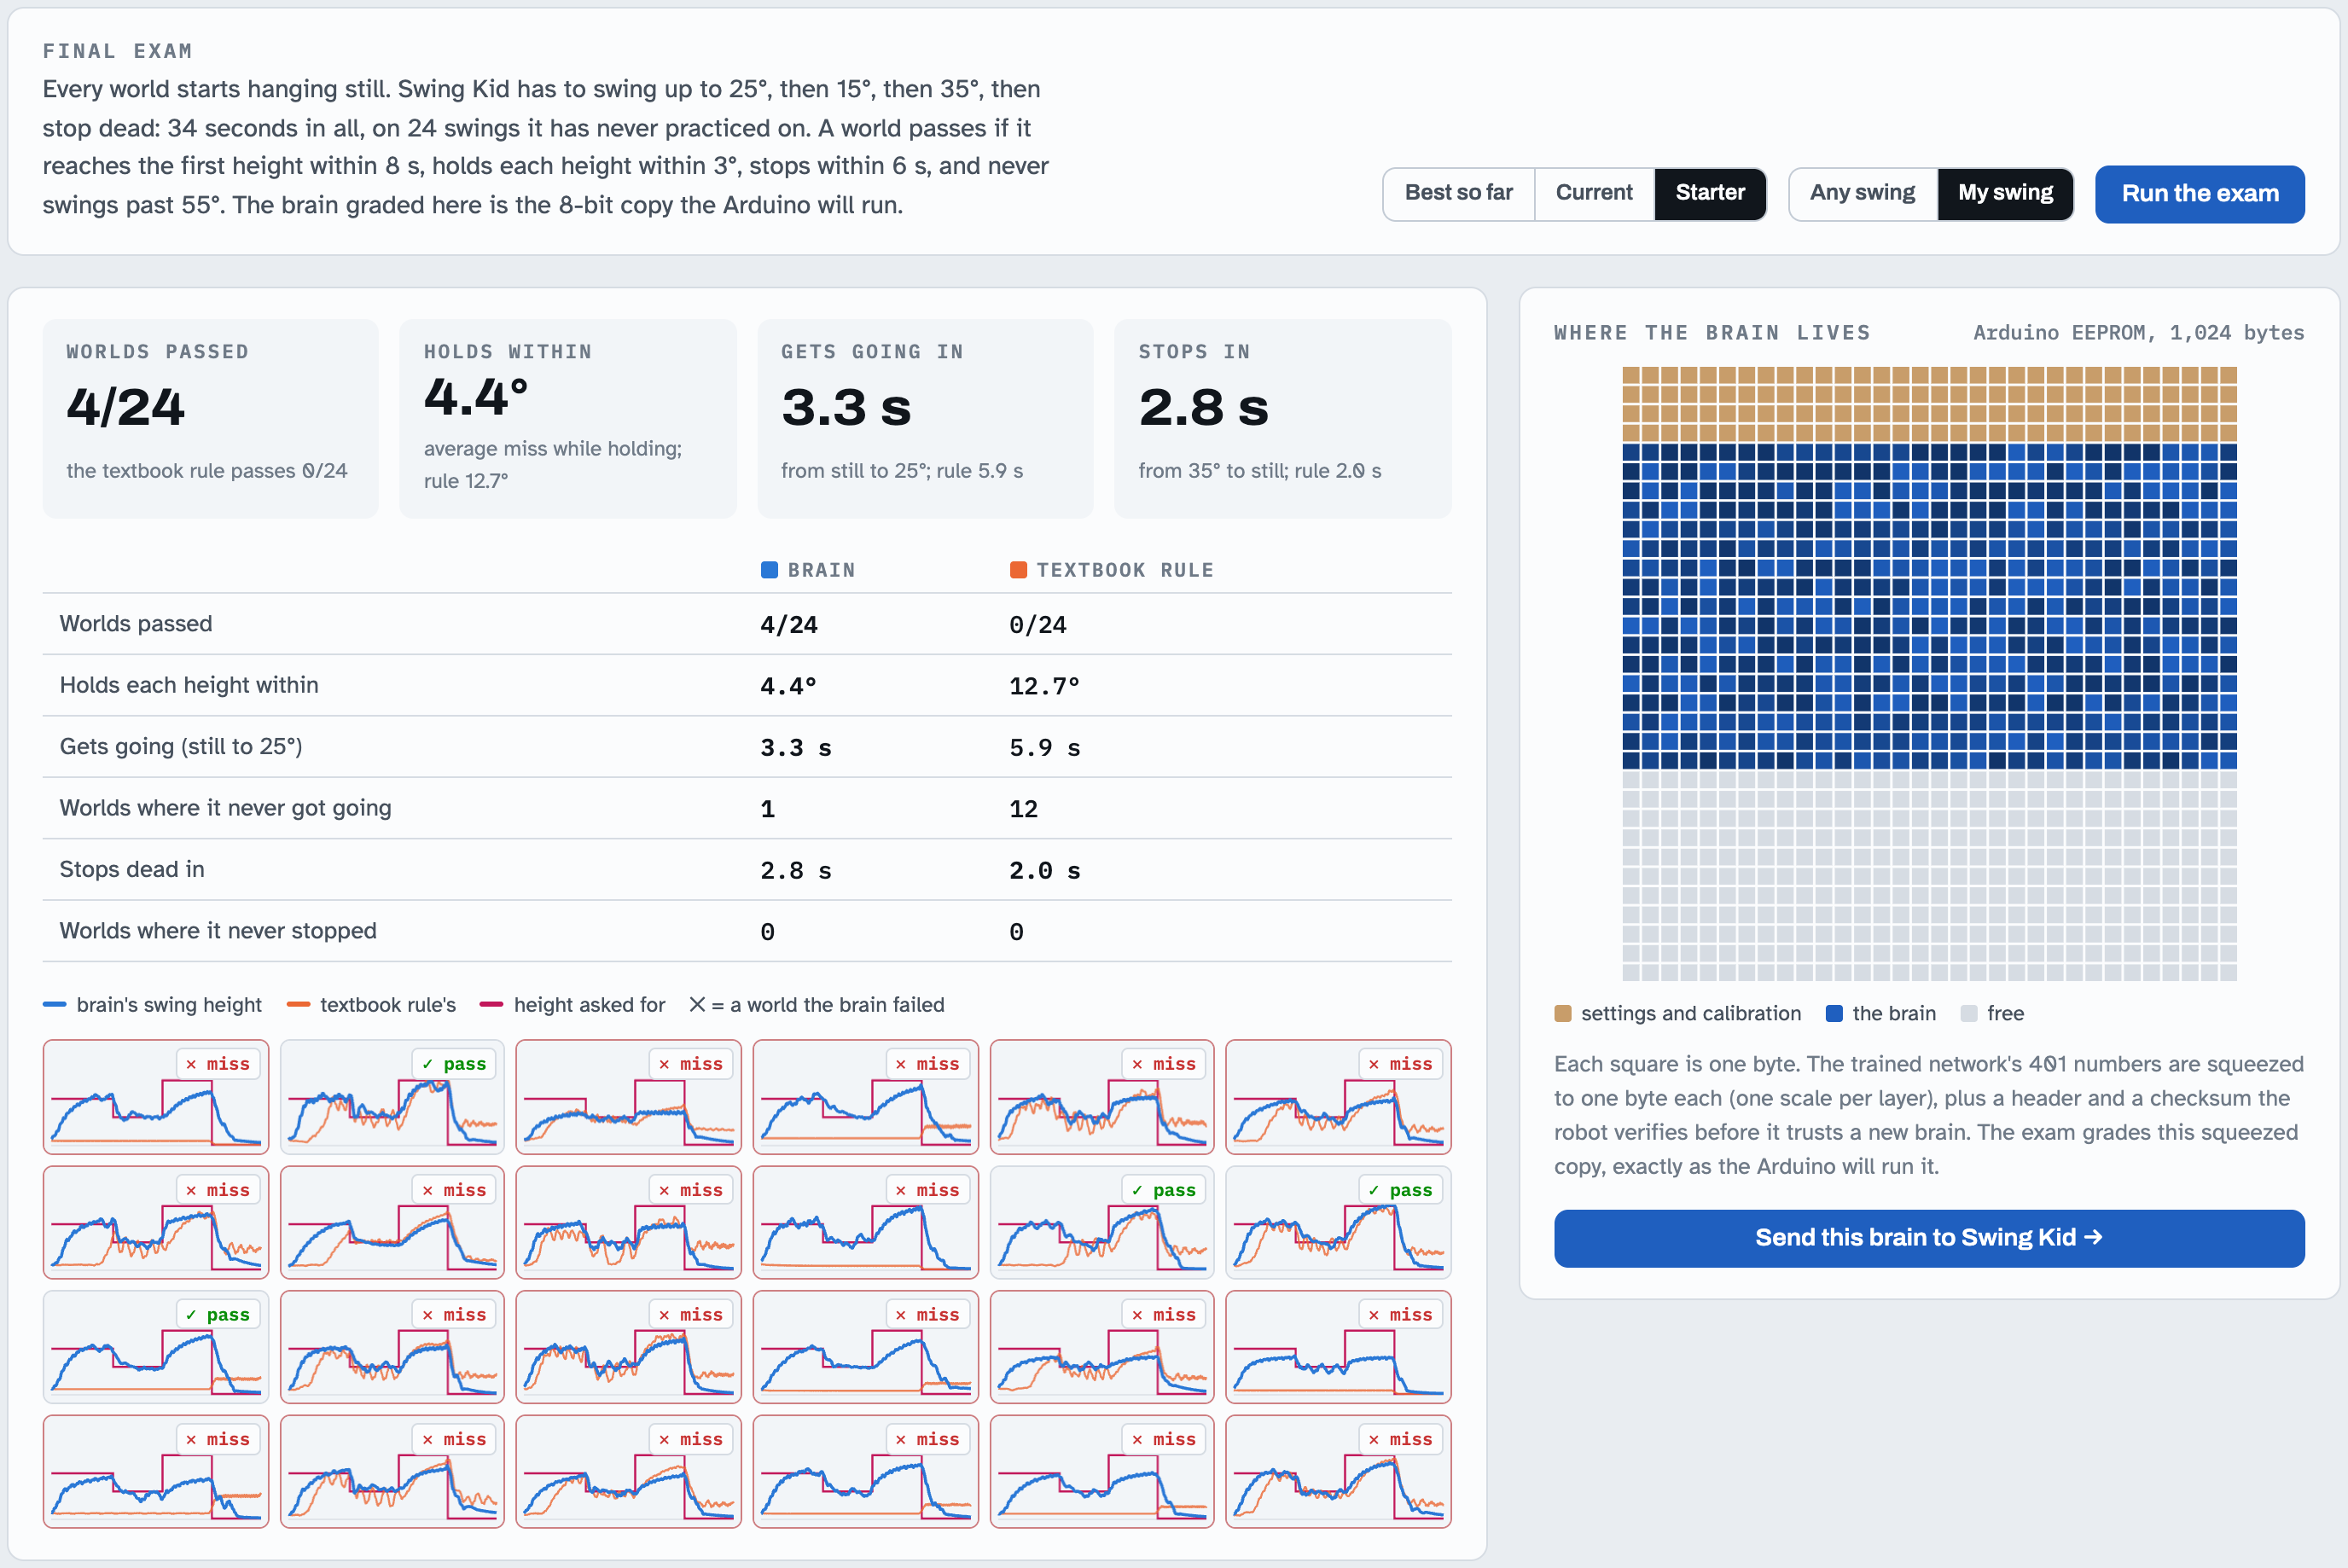Click the blue Brain column legend square
Viewport: 2348px width, 1568px height.
(x=769, y=570)
